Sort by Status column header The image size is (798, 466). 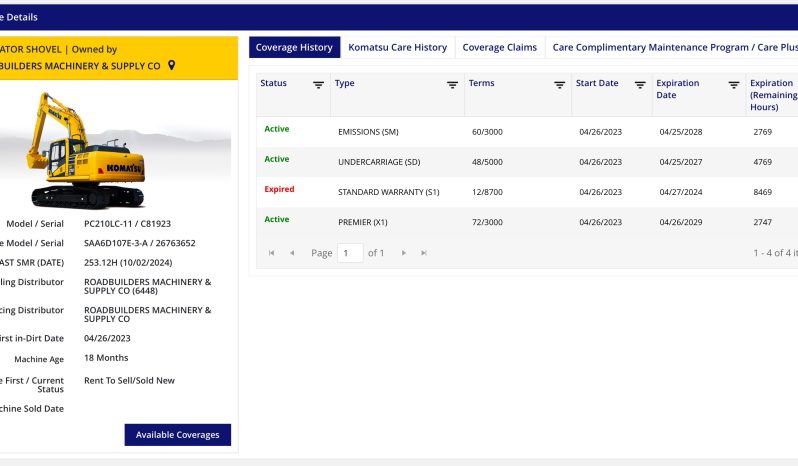click(273, 83)
